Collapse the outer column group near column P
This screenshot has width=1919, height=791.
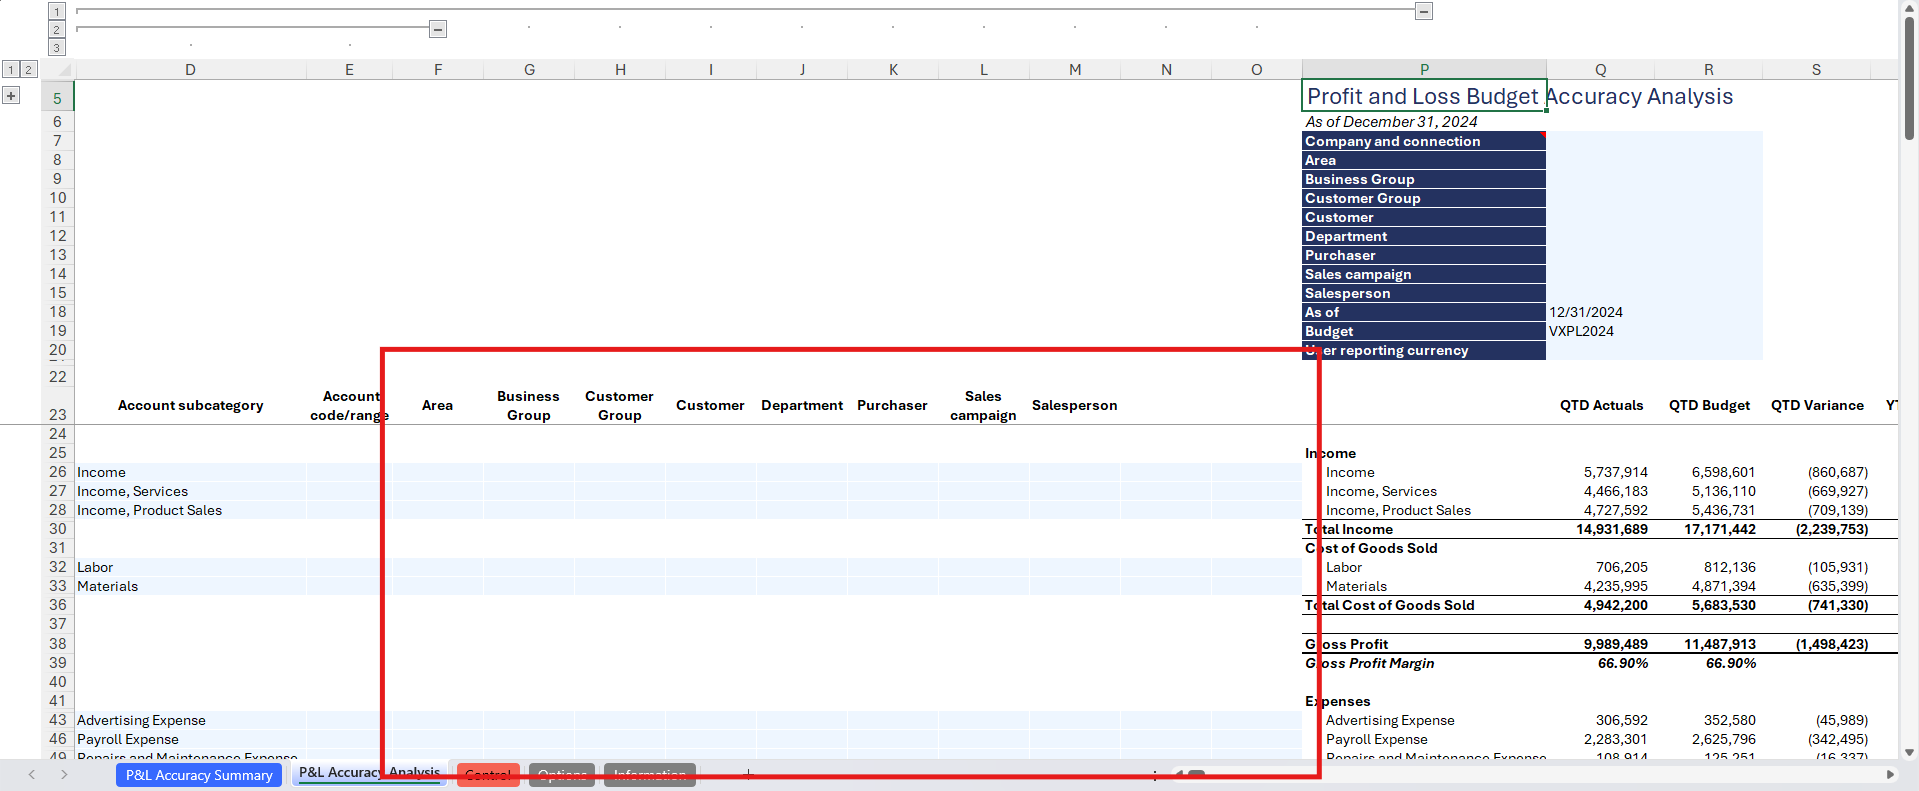(1424, 11)
